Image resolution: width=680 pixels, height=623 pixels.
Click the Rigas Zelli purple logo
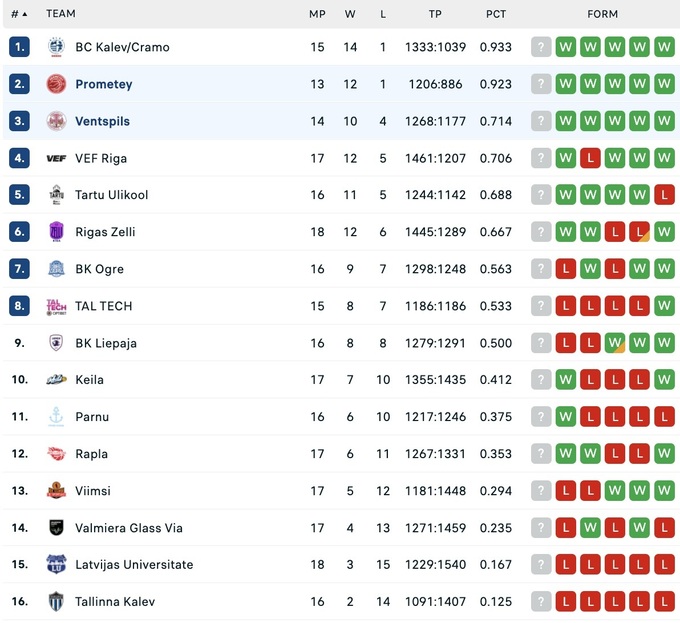click(x=56, y=232)
